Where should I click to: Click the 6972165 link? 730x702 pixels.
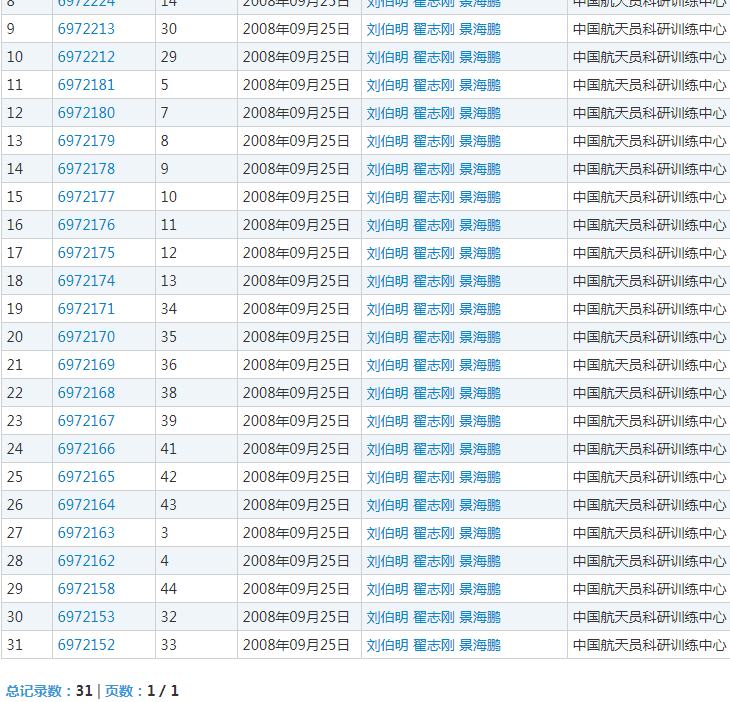[x=86, y=477]
